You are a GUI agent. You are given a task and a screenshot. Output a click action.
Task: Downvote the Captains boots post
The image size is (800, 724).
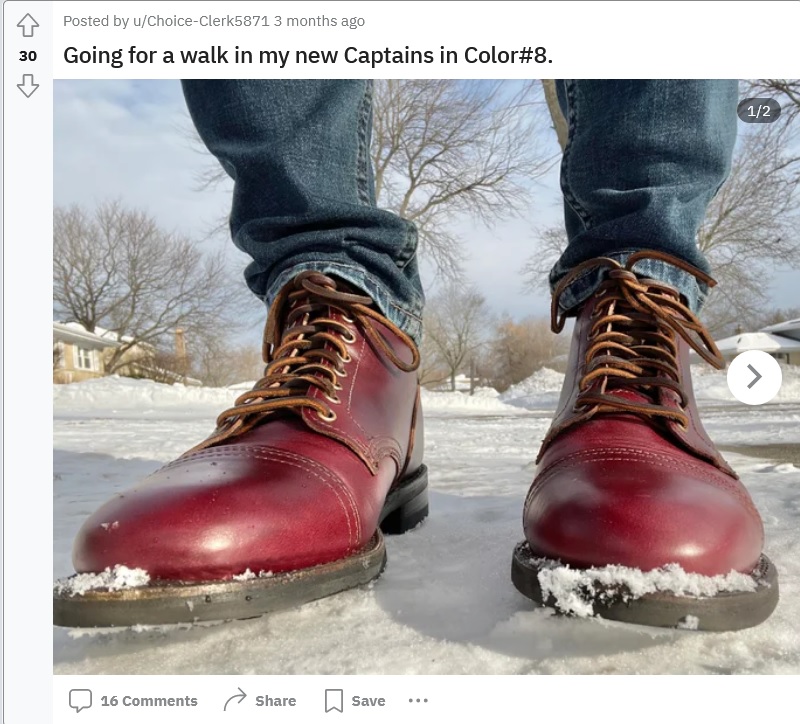(28, 85)
